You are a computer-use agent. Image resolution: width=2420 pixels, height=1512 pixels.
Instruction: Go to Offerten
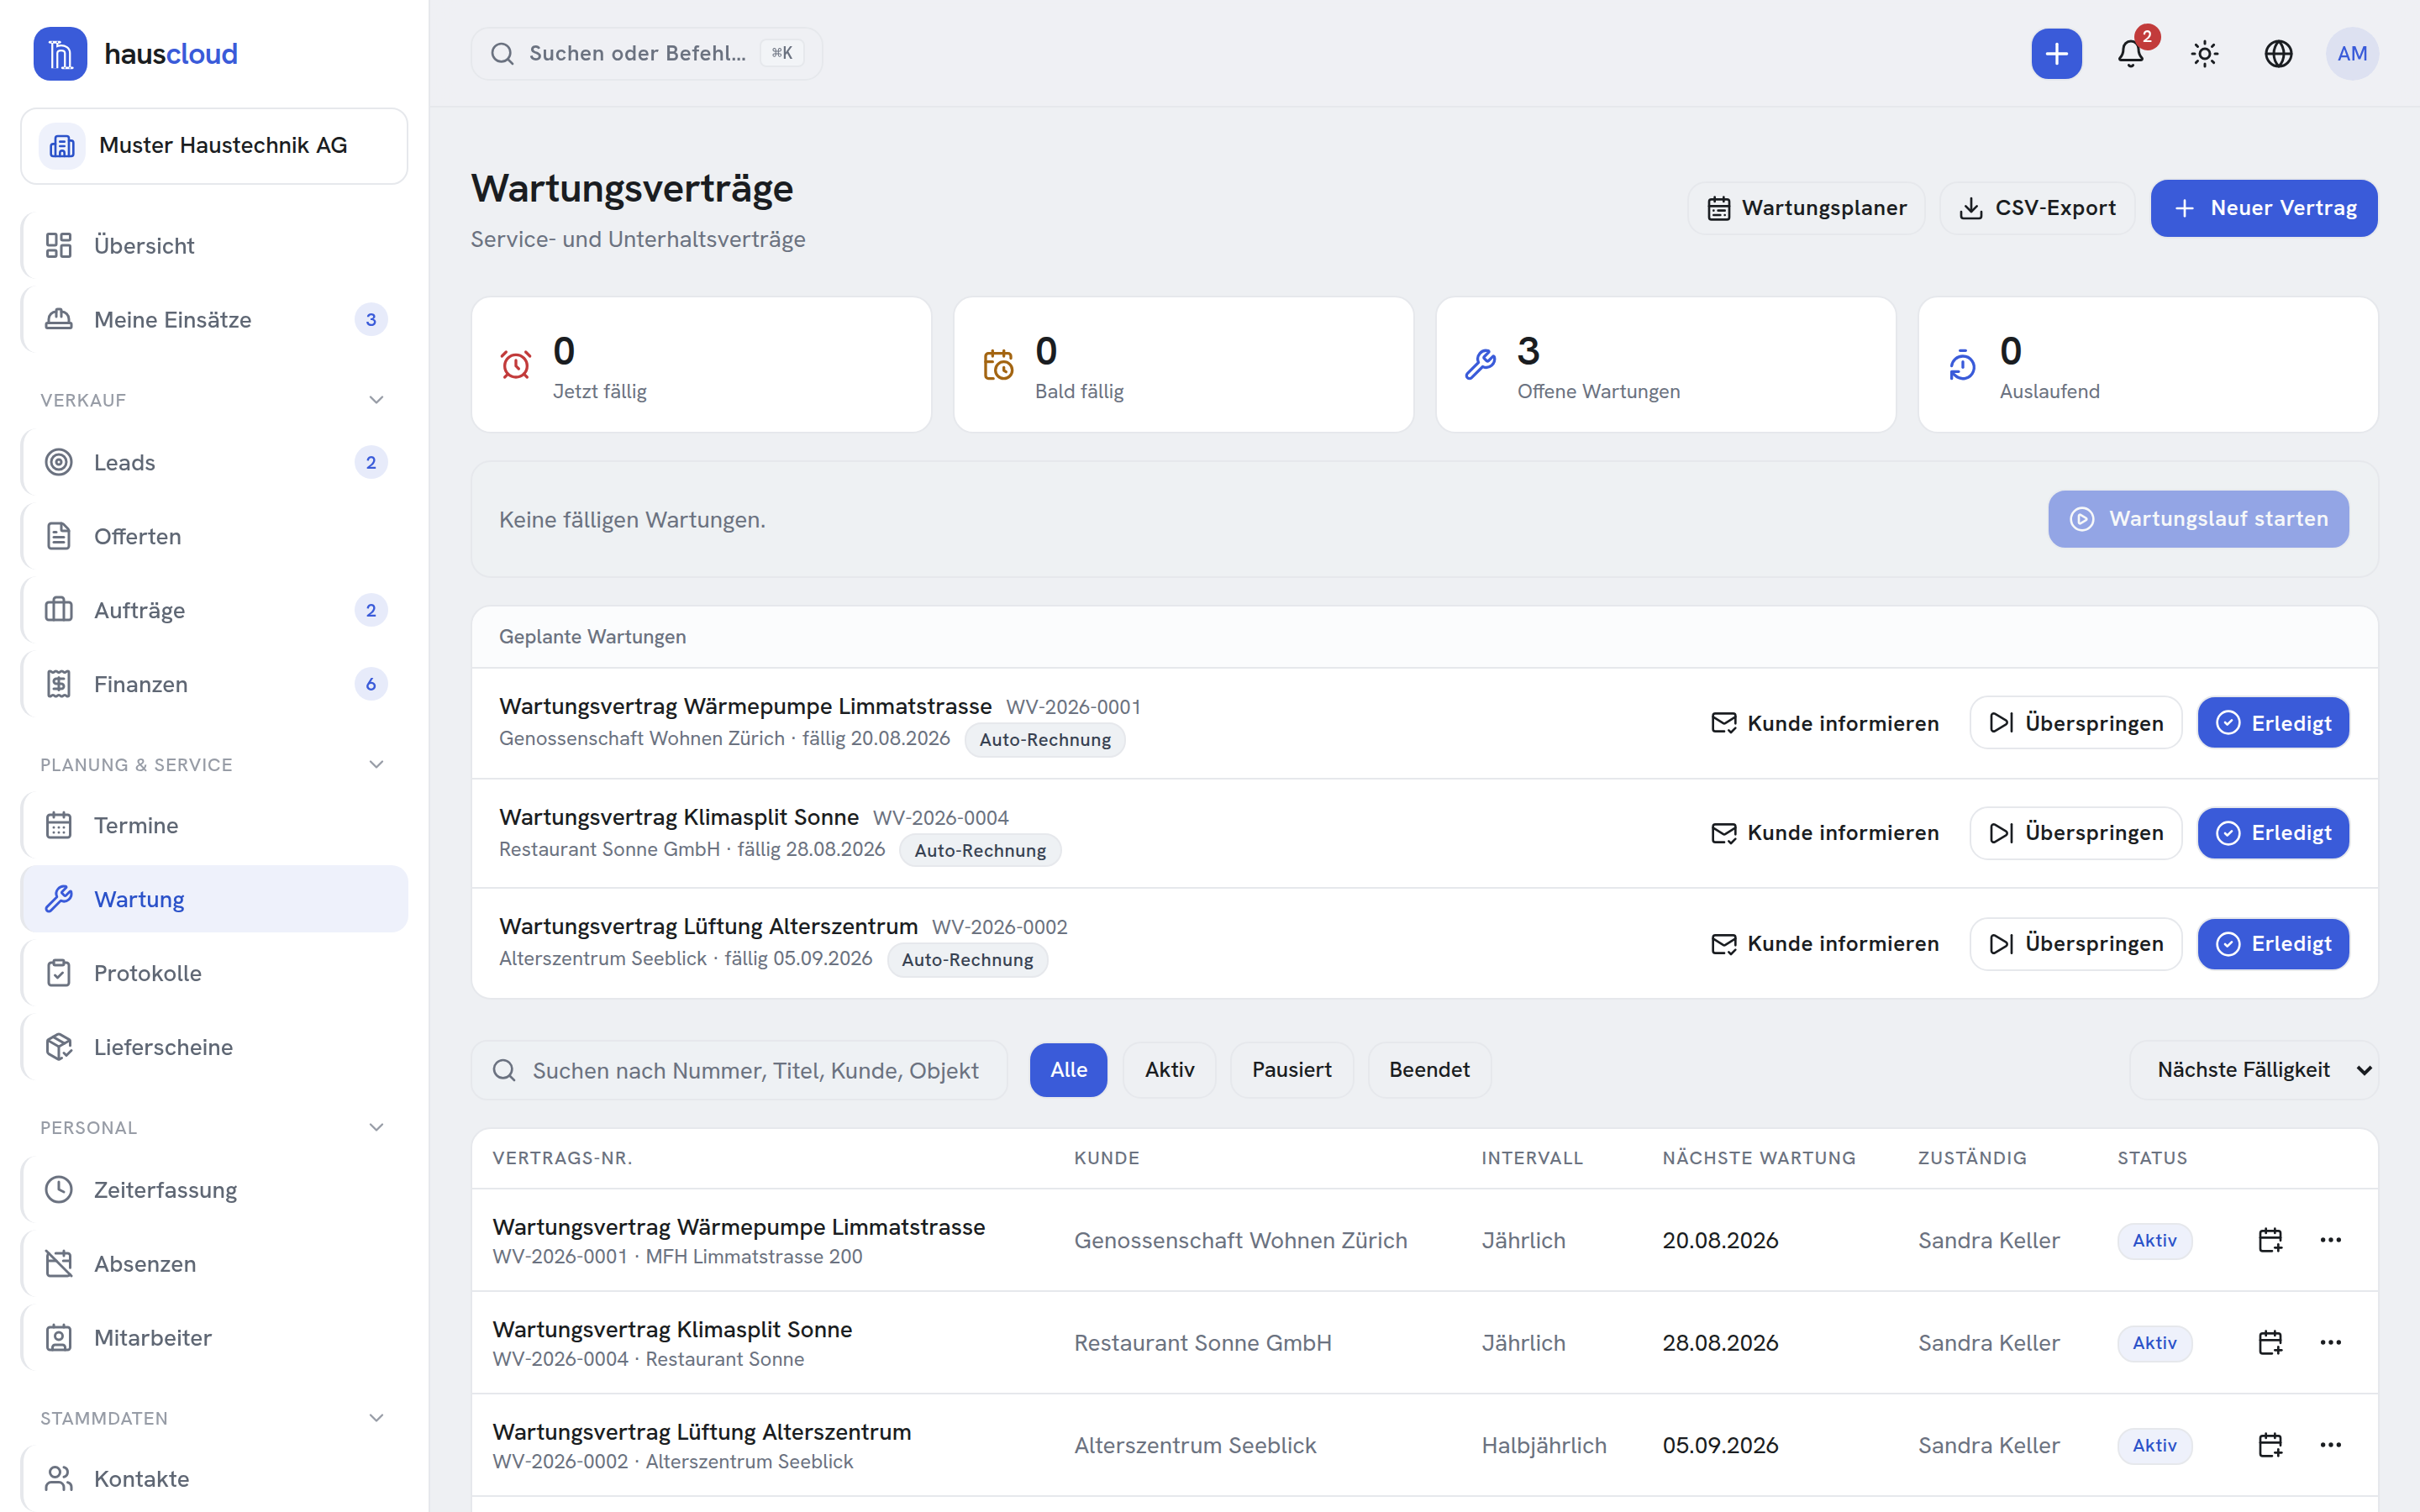coord(214,536)
